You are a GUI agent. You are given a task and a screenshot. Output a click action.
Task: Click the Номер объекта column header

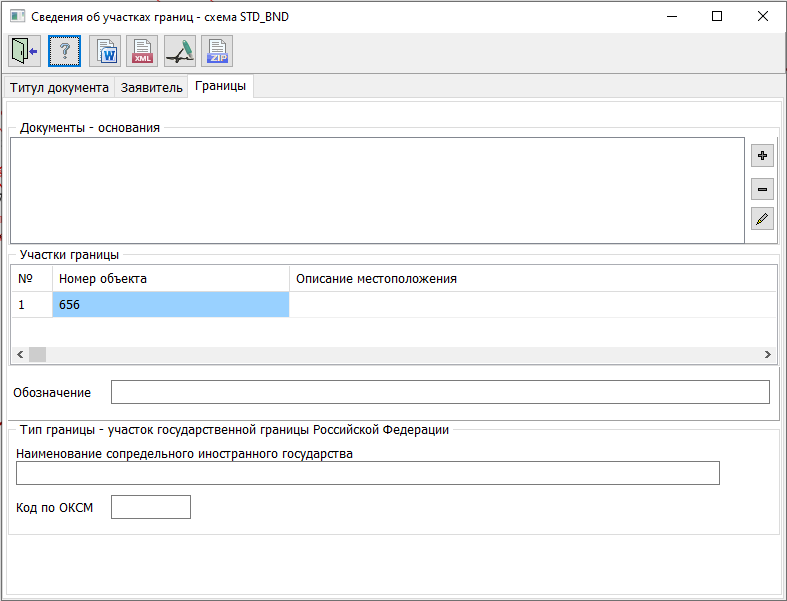pyautogui.click(x=170, y=278)
